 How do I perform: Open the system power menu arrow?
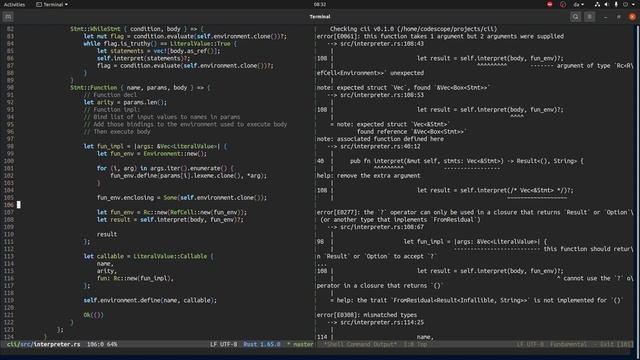point(633,4)
